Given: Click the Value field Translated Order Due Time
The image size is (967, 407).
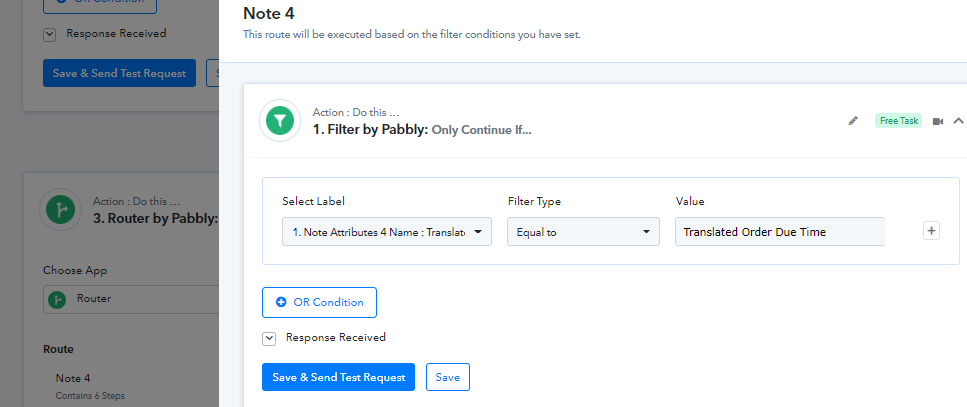Looking at the screenshot, I should coord(780,232).
